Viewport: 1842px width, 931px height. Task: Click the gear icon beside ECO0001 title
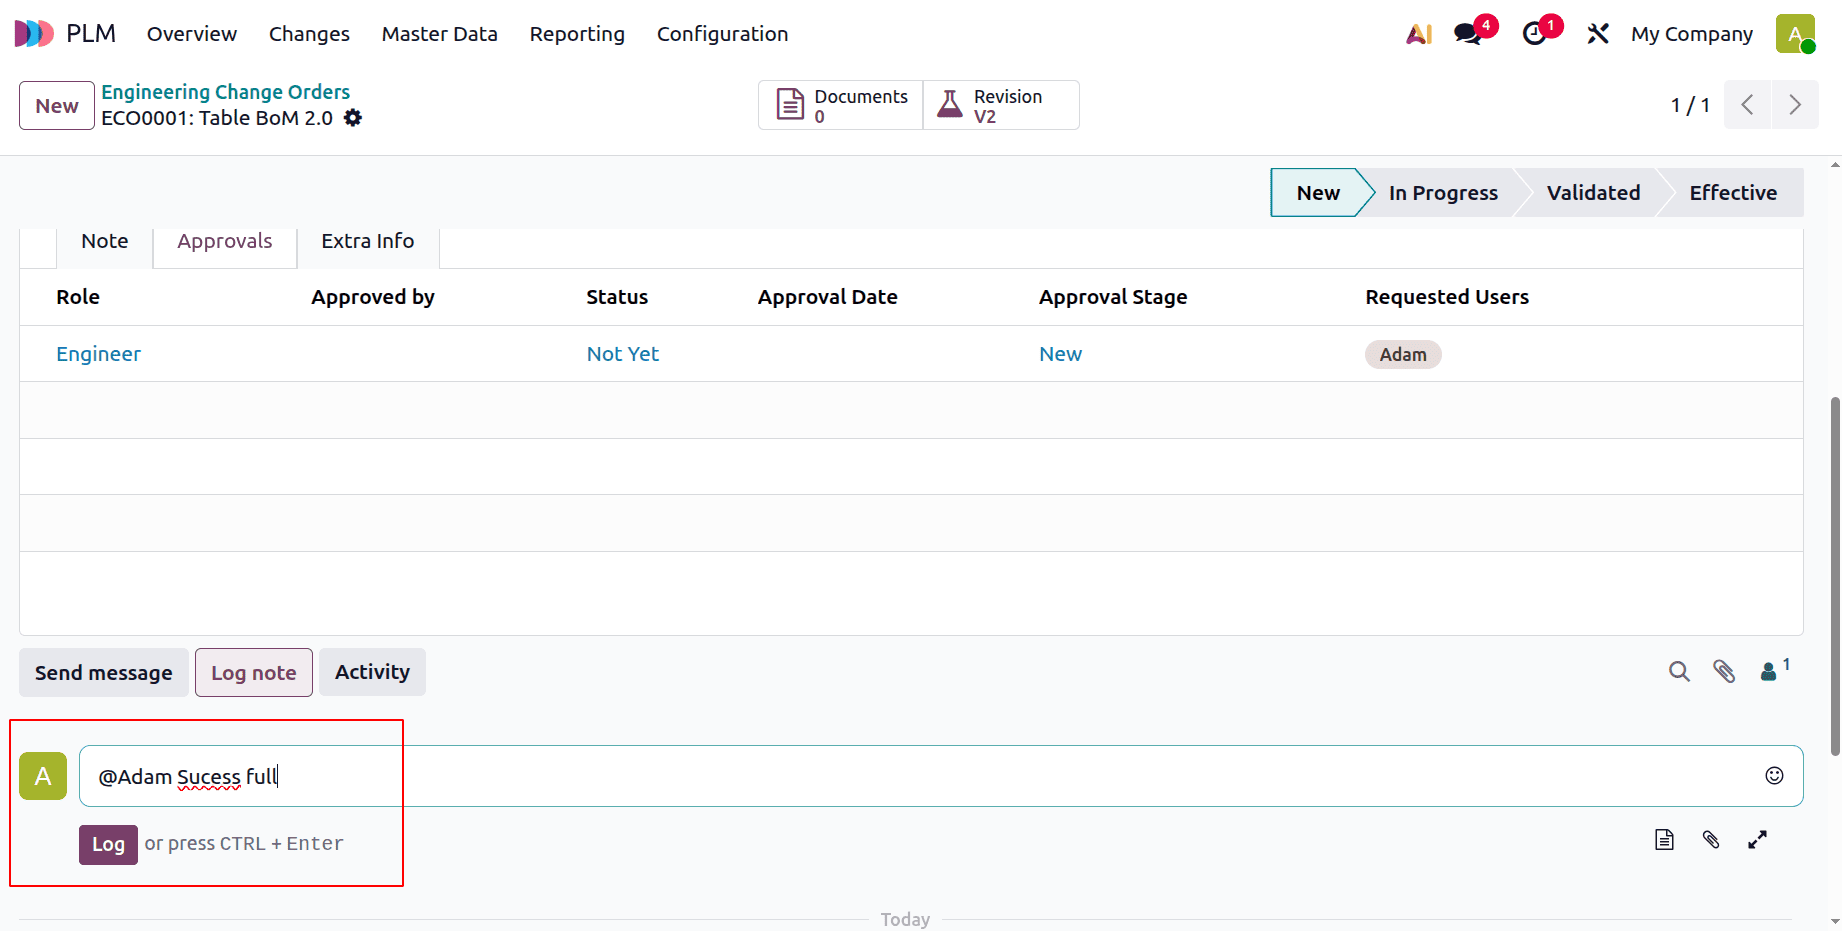coord(353,118)
